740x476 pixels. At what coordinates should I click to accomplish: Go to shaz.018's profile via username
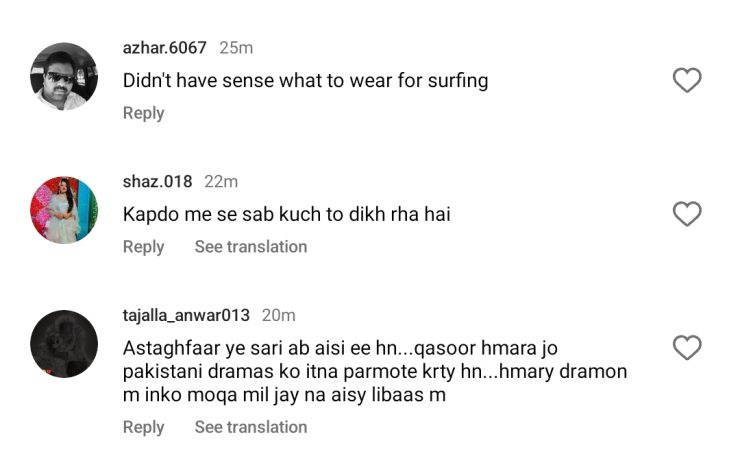point(158,181)
